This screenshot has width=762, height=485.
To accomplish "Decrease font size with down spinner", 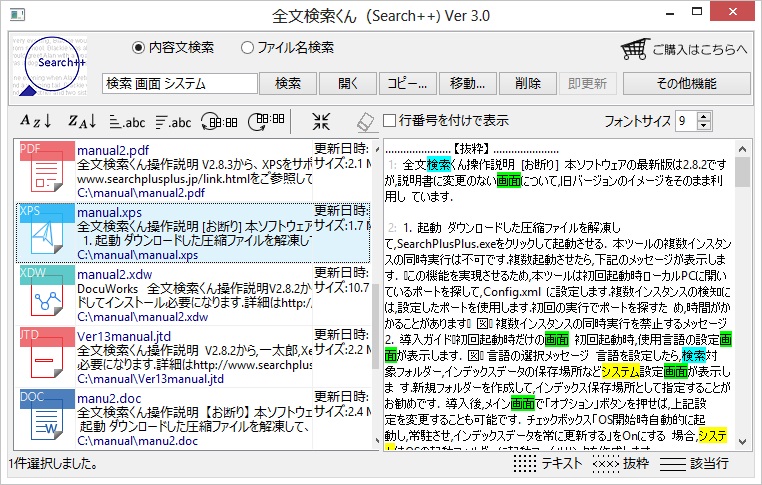I will (x=704, y=125).
